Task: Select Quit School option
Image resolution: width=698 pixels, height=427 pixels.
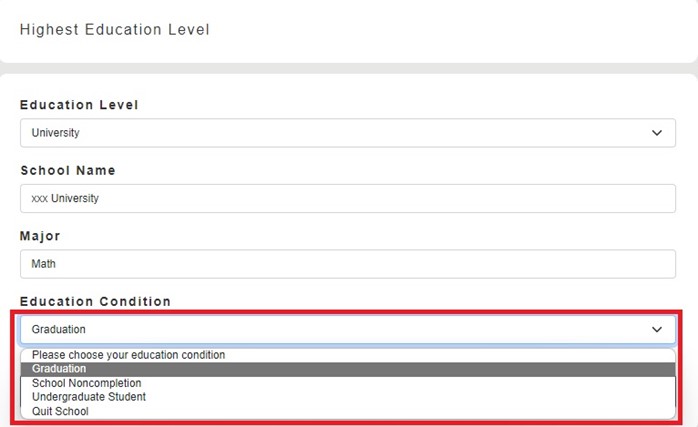Action: coord(60,411)
